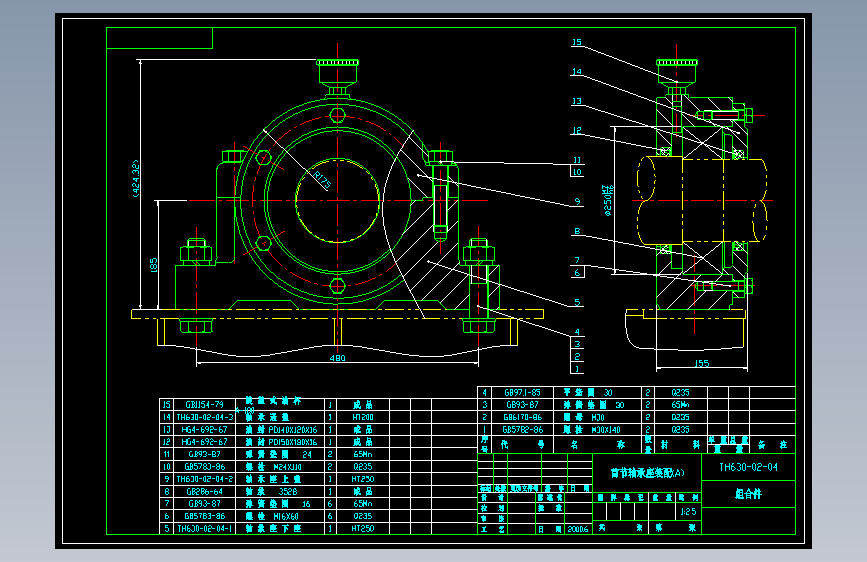Image resolution: width=867 pixels, height=562 pixels.
Task: Select the 1:2.5 scale value
Action: coord(688,512)
